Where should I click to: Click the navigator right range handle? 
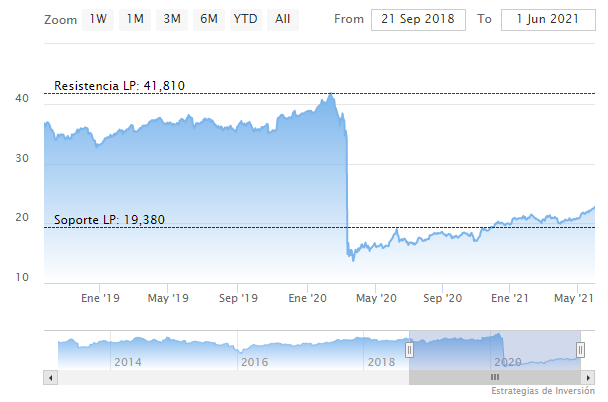click(x=583, y=349)
